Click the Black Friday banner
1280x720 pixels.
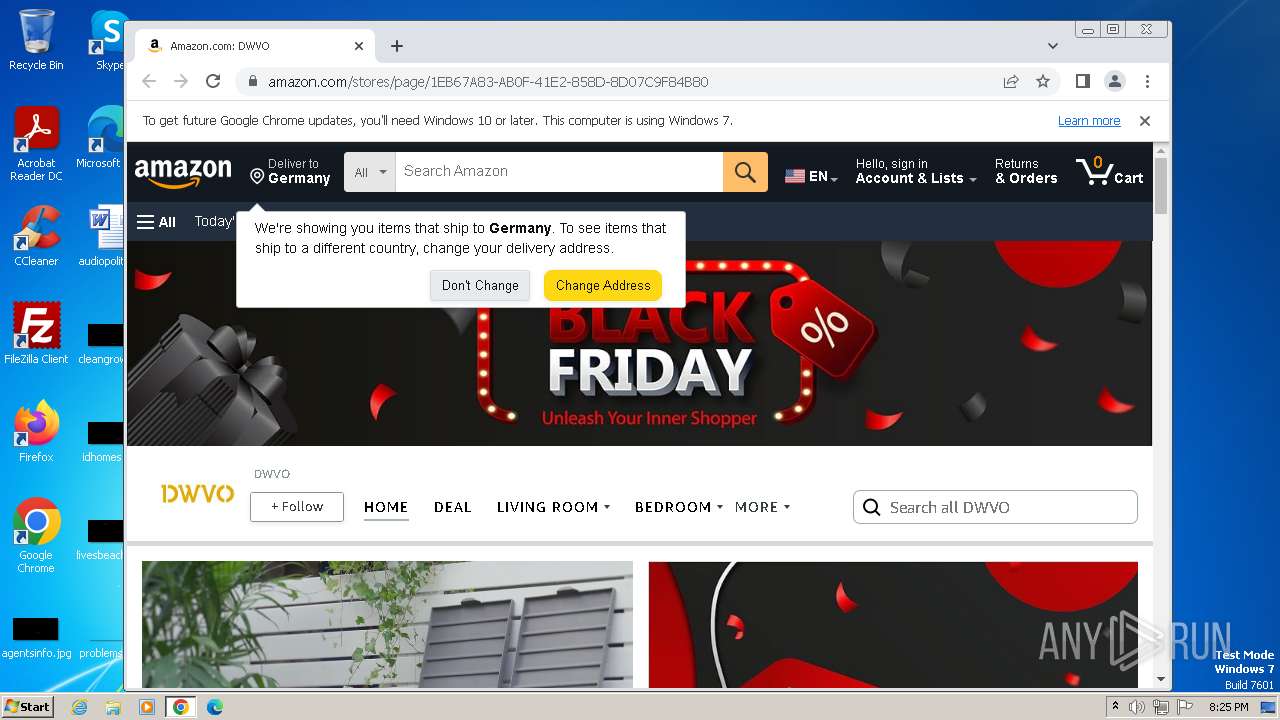(639, 343)
